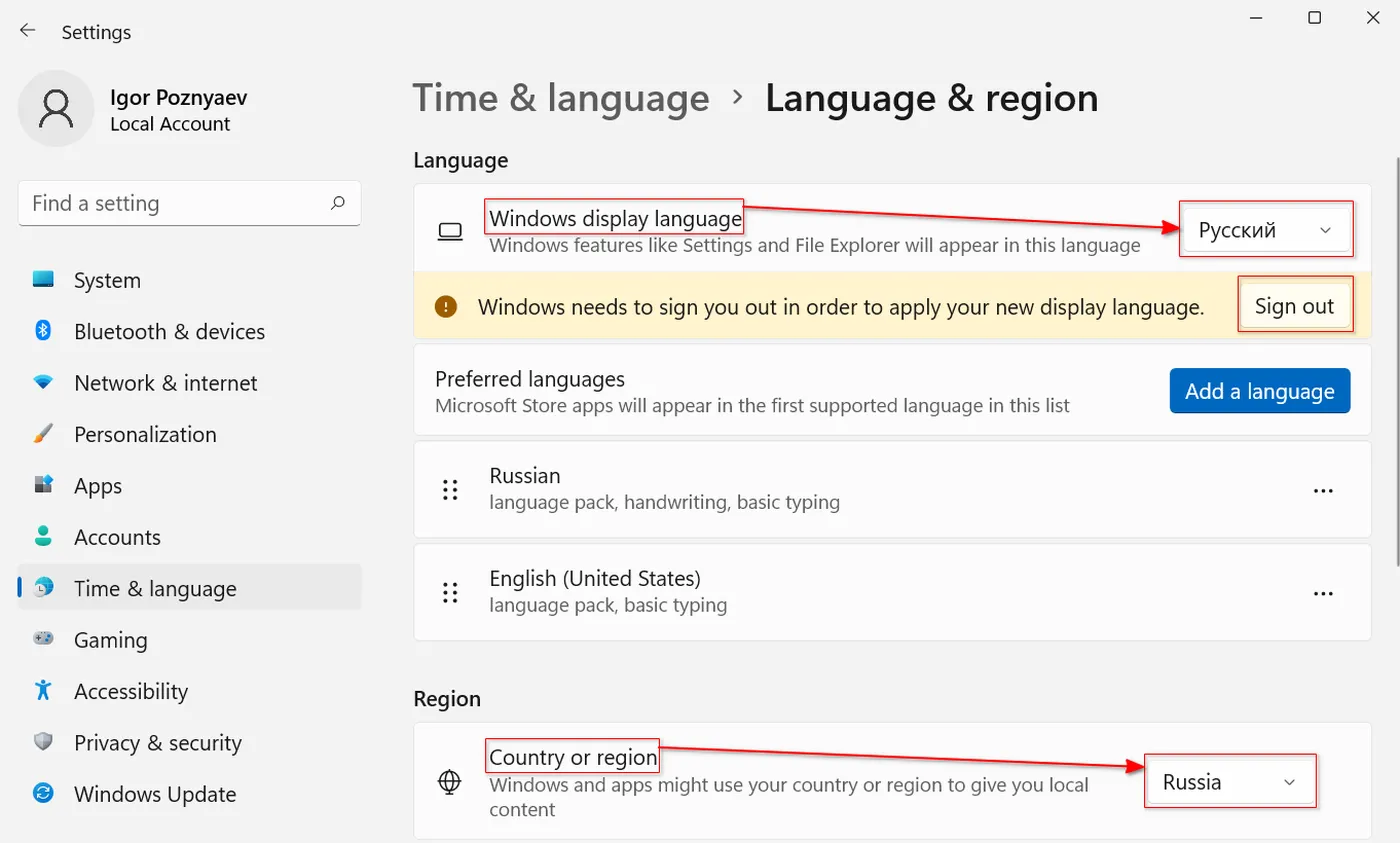Click the Bluetooth & devices icon
The image size is (1400, 843).
pos(43,331)
